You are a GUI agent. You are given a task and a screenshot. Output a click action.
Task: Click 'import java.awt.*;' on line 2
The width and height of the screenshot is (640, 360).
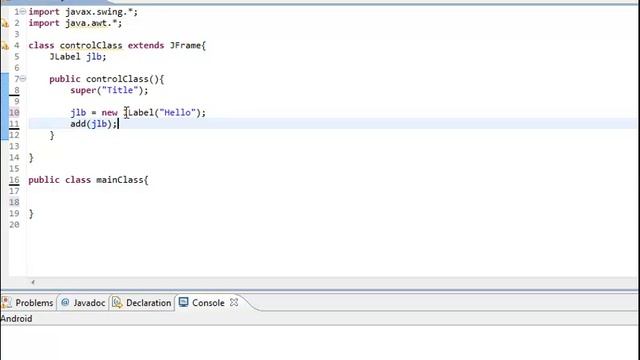[75, 23]
